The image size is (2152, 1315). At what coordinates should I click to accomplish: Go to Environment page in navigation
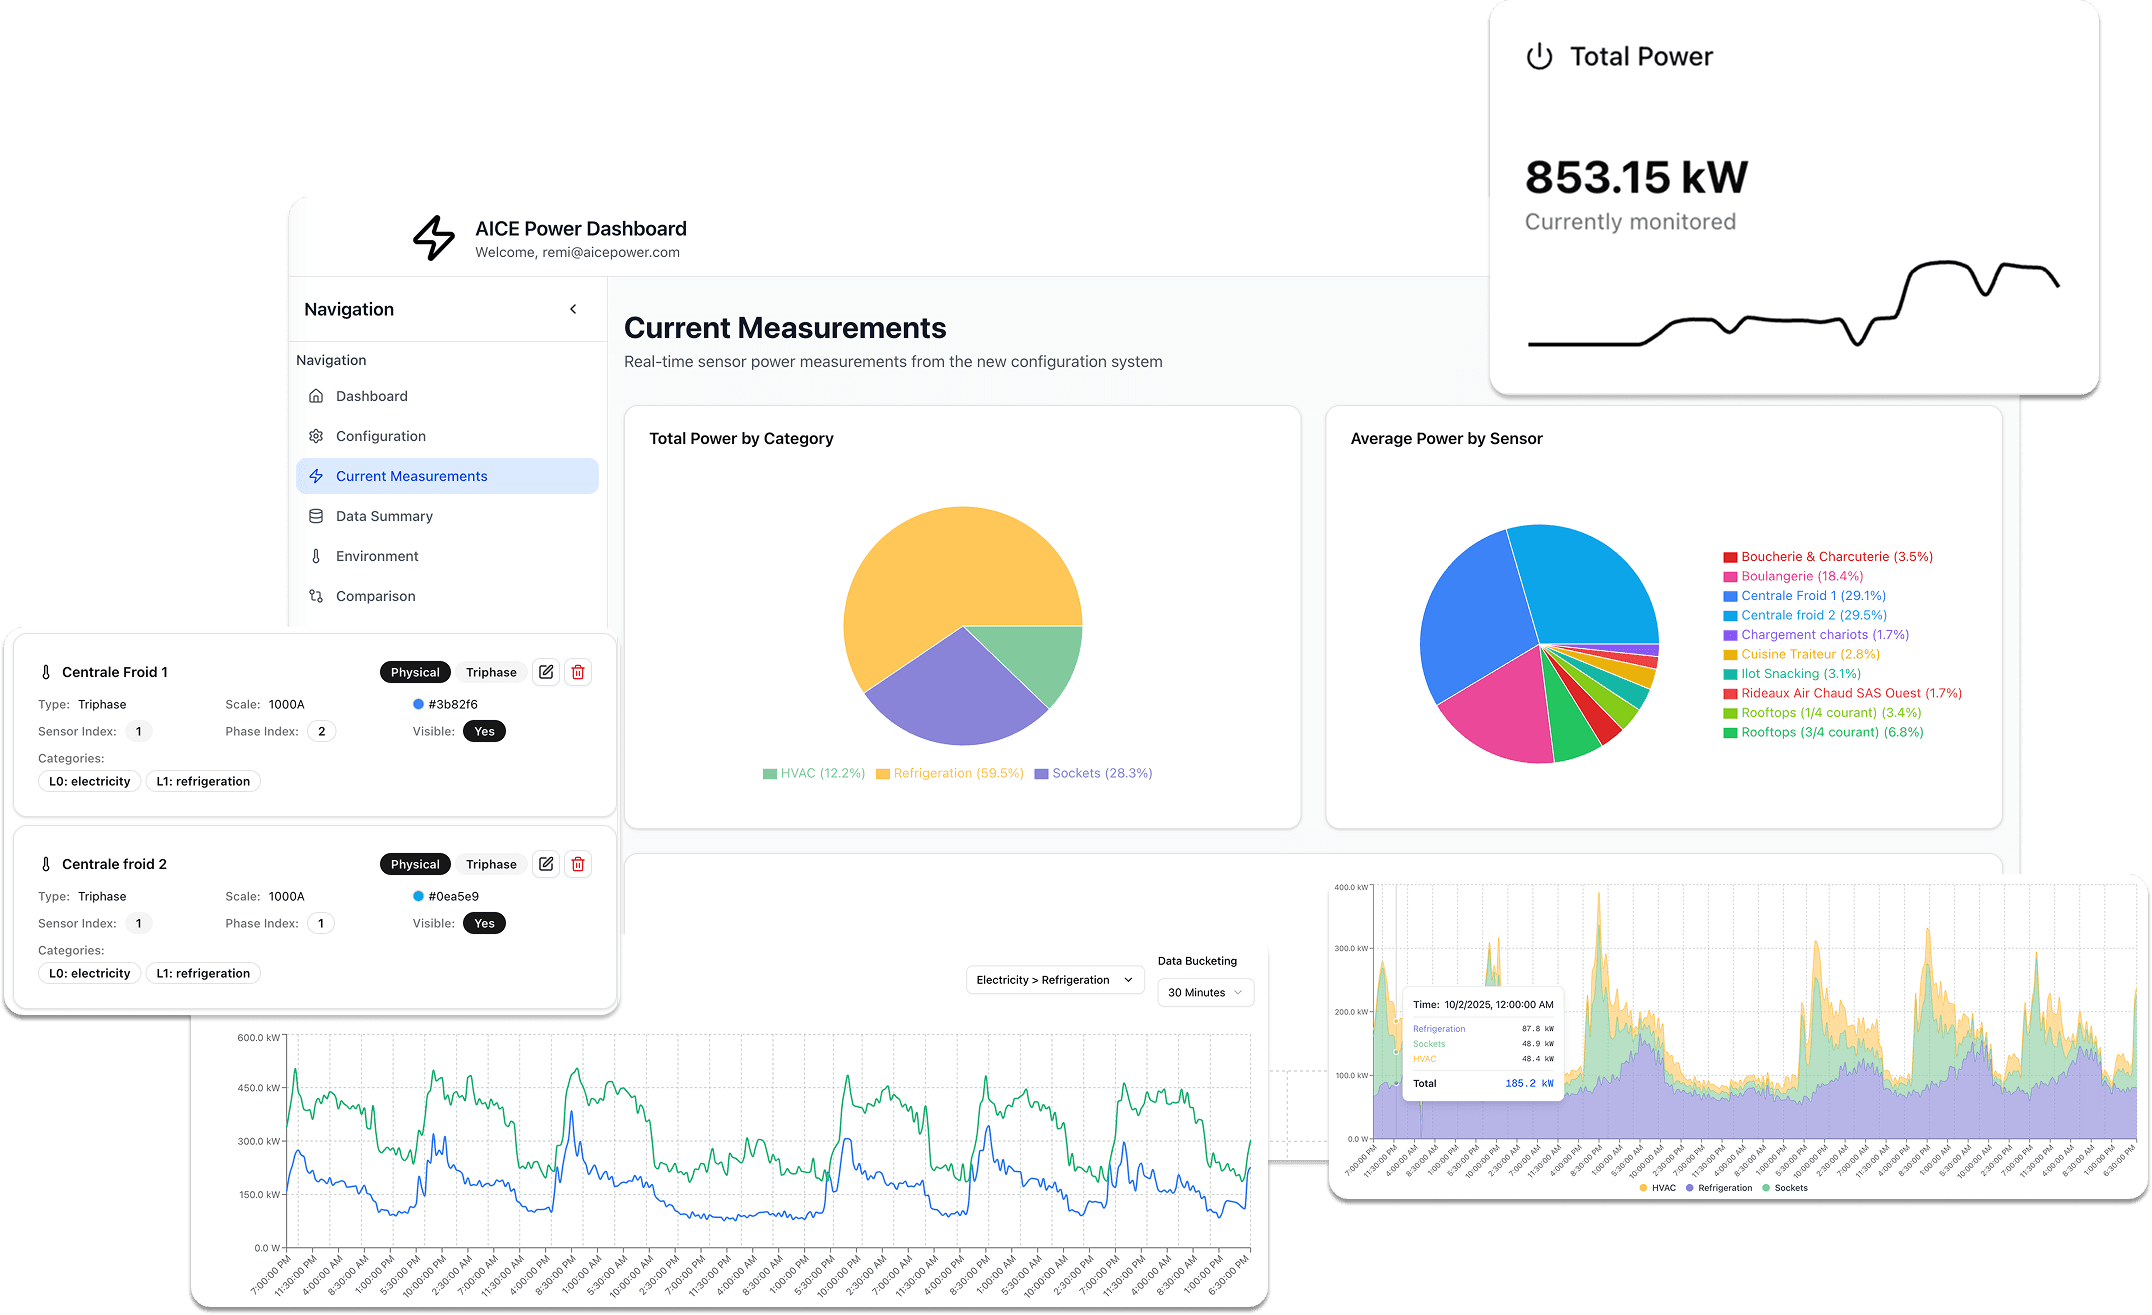coord(377,556)
